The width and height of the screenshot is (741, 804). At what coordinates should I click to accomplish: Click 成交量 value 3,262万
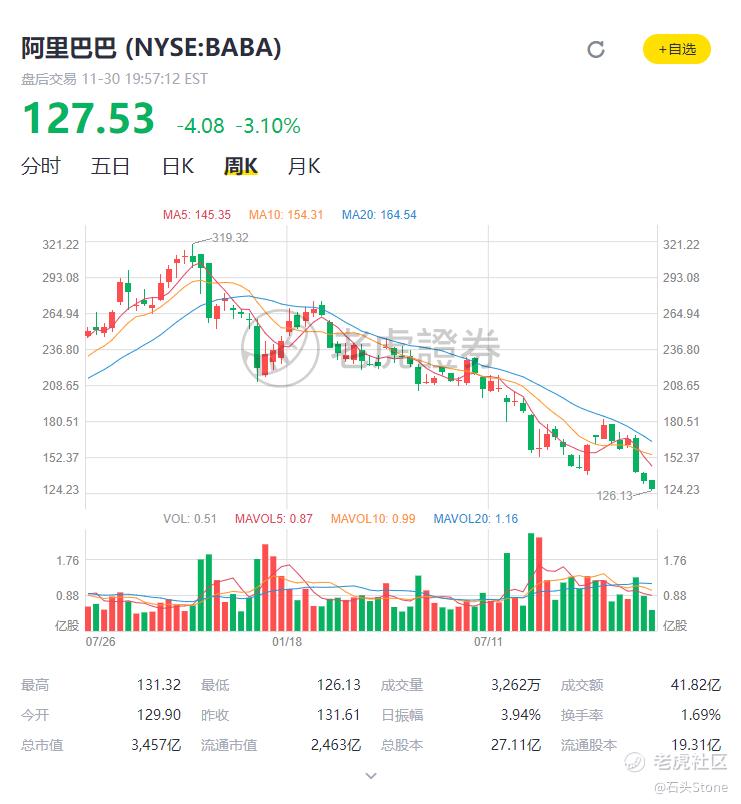coord(516,685)
